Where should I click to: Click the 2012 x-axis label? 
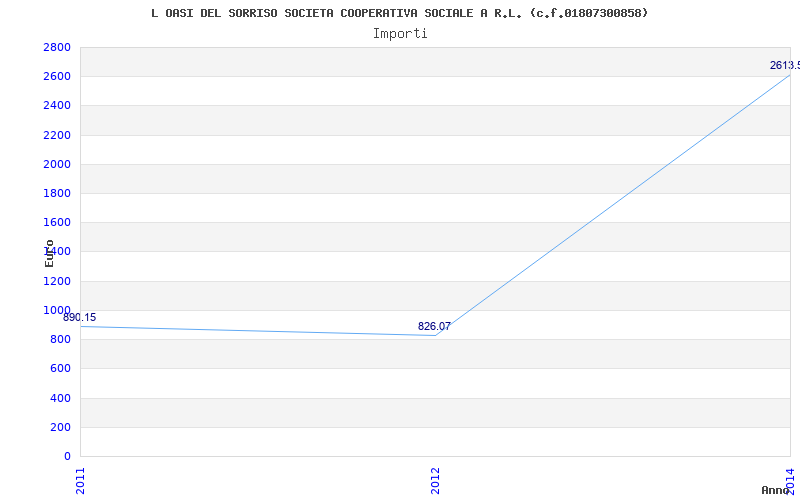[435, 481]
